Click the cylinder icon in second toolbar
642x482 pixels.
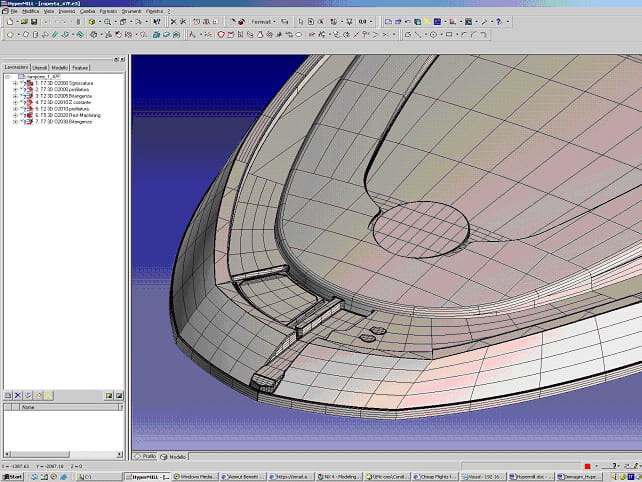point(36,35)
